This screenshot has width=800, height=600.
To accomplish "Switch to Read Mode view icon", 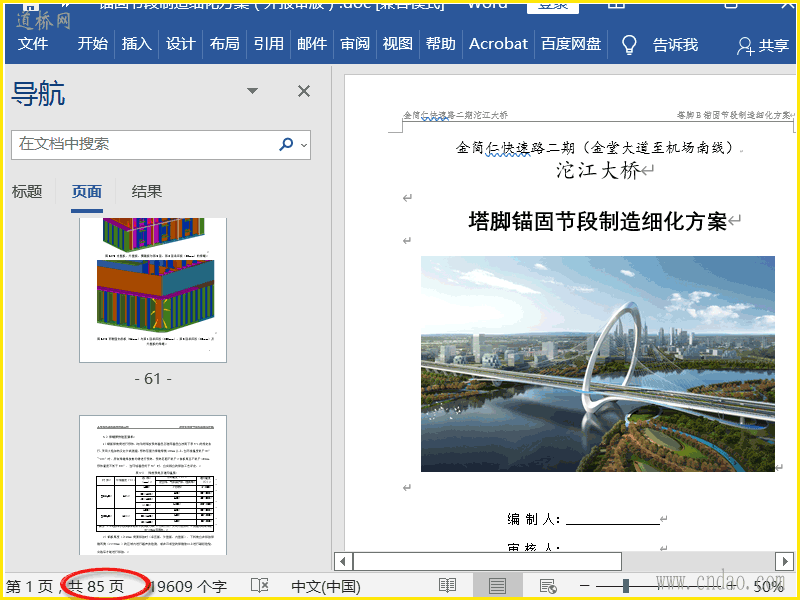I will 447,586.
